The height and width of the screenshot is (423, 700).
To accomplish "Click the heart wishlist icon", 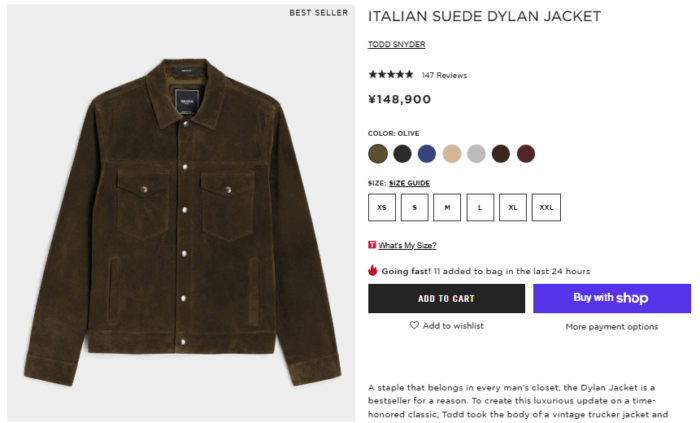I will tap(414, 325).
